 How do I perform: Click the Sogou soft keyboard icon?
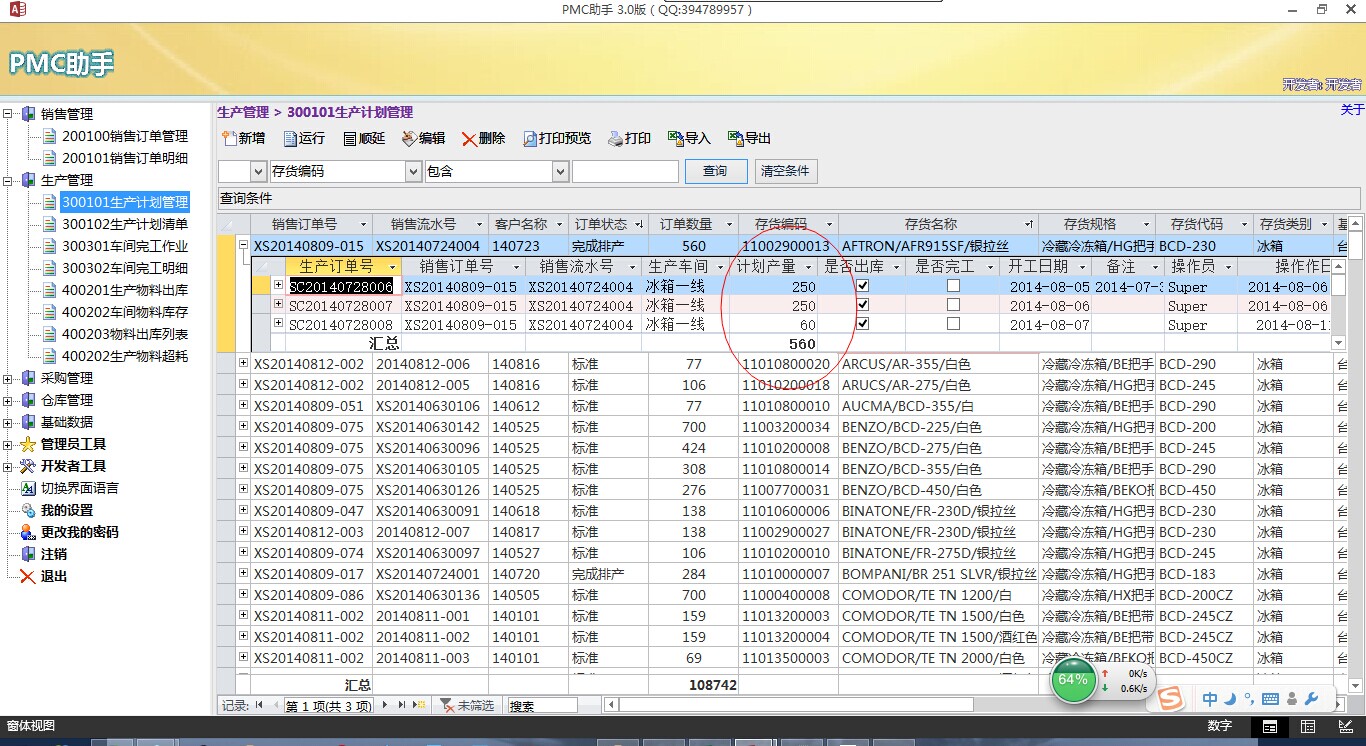coord(1271,699)
